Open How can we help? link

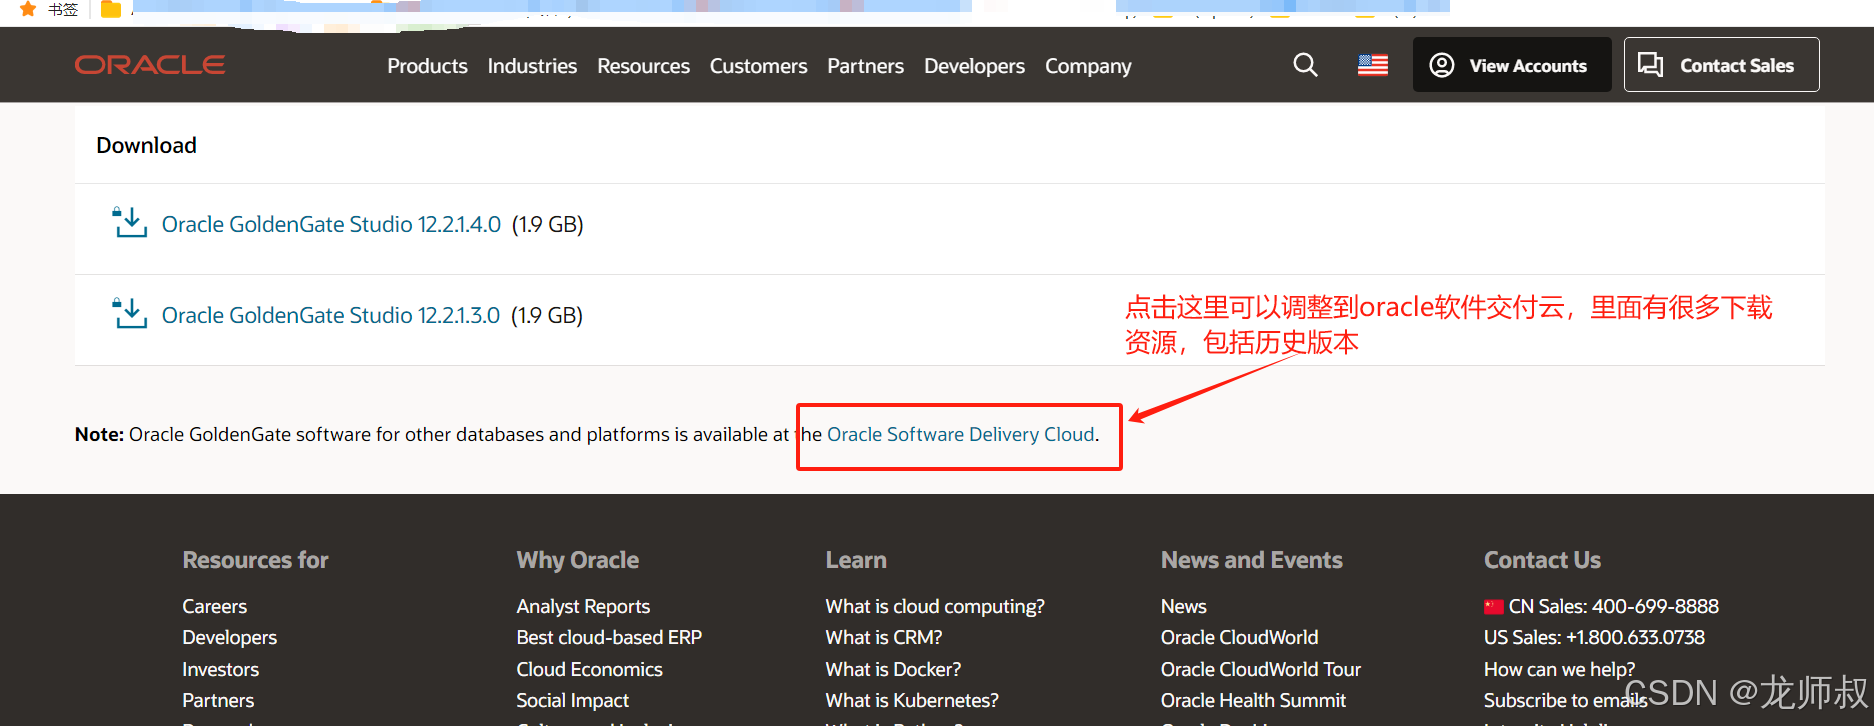coord(1559,669)
